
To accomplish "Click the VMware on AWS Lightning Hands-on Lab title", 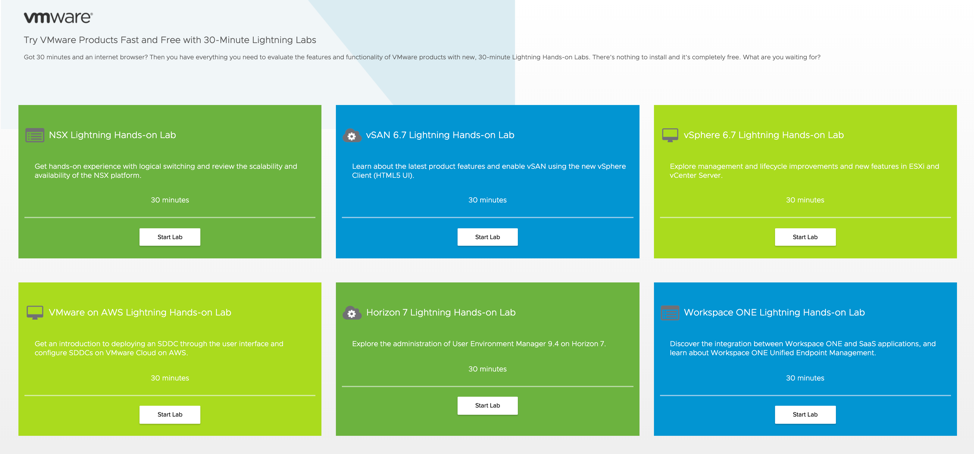I will pos(140,312).
